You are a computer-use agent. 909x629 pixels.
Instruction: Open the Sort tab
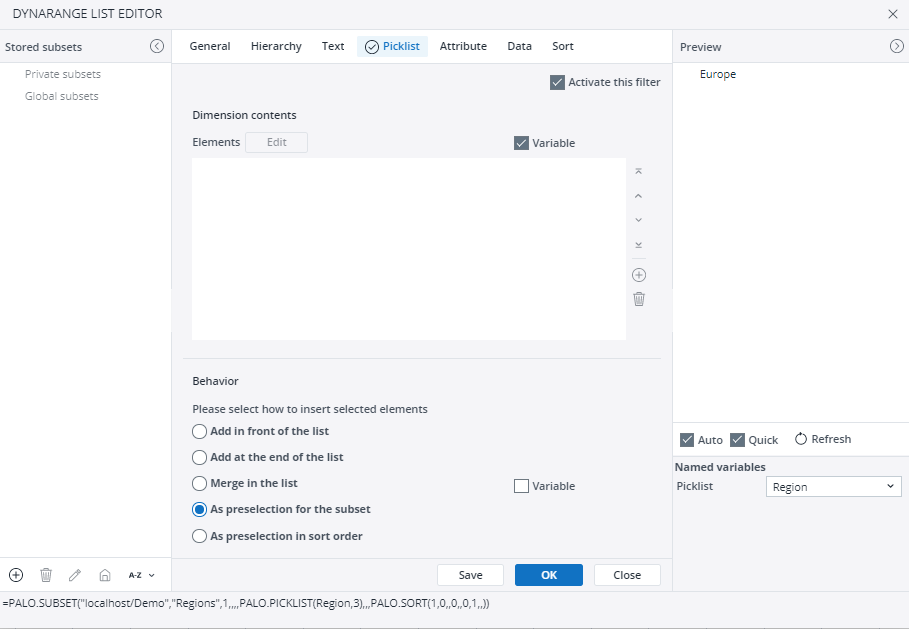[562, 46]
